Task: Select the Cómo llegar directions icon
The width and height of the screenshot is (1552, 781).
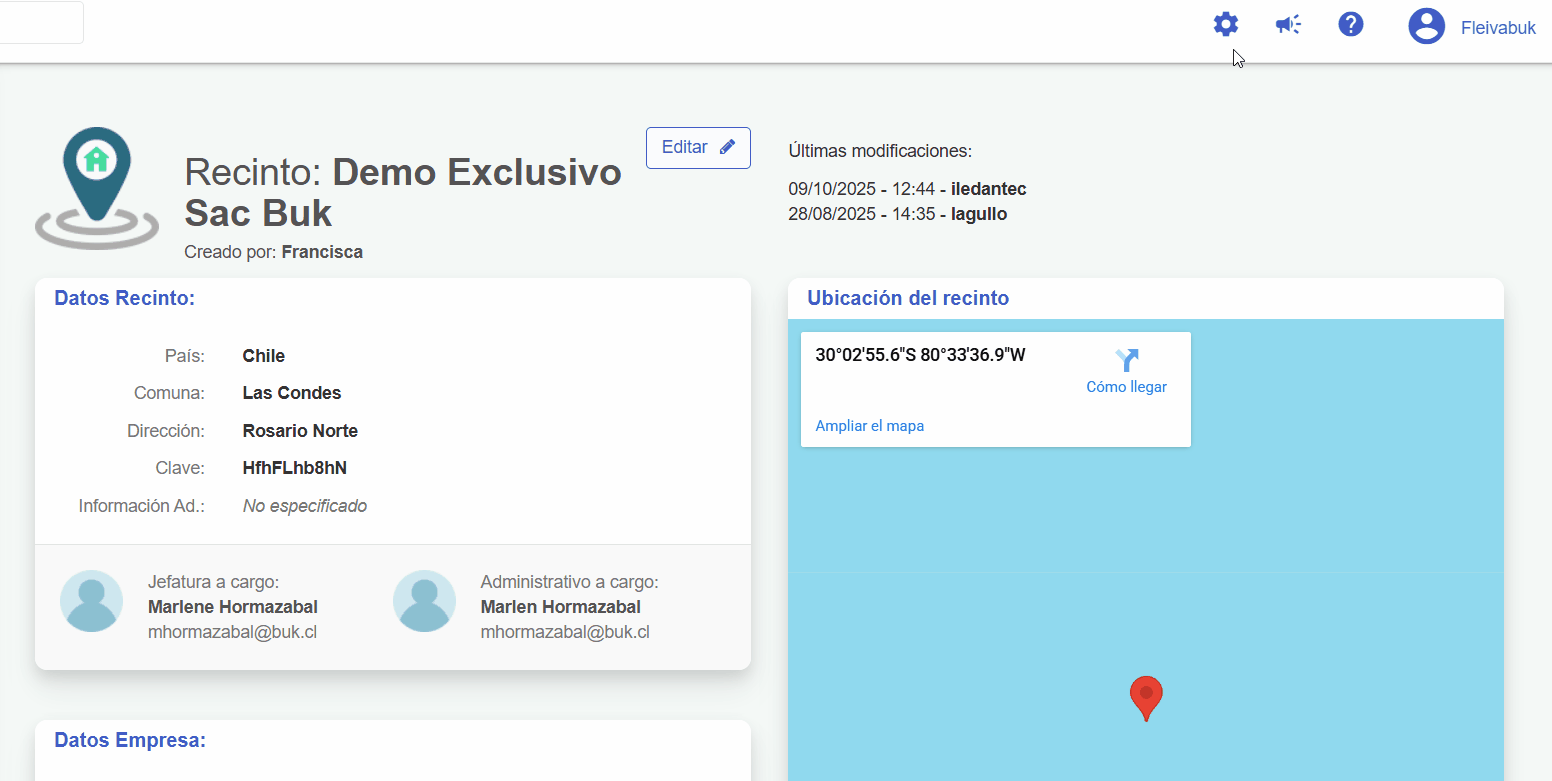Action: 1127,359
